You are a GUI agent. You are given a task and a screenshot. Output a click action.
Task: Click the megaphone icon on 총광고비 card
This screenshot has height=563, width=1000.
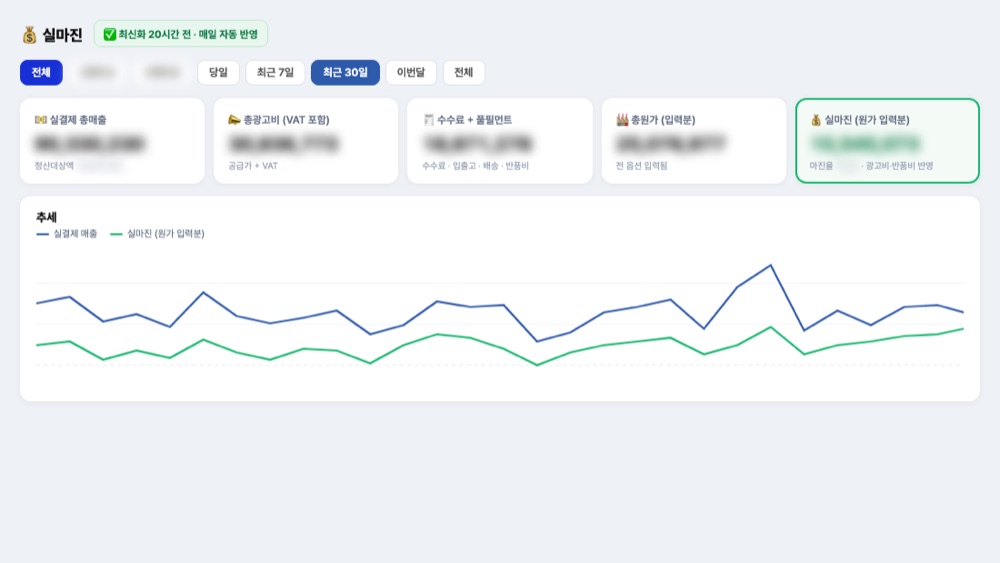click(x=234, y=119)
